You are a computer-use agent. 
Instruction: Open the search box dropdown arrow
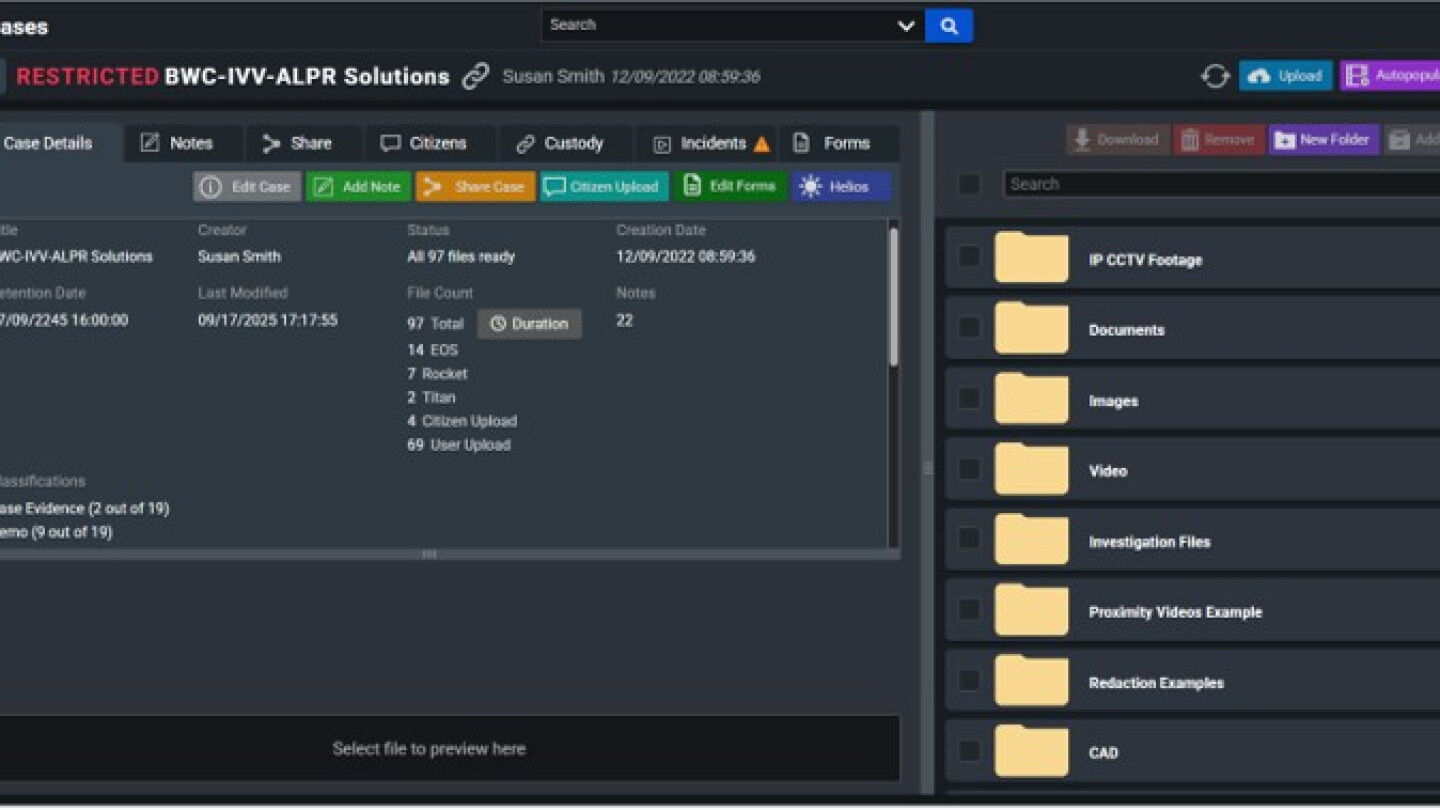click(x=906, y=26)
